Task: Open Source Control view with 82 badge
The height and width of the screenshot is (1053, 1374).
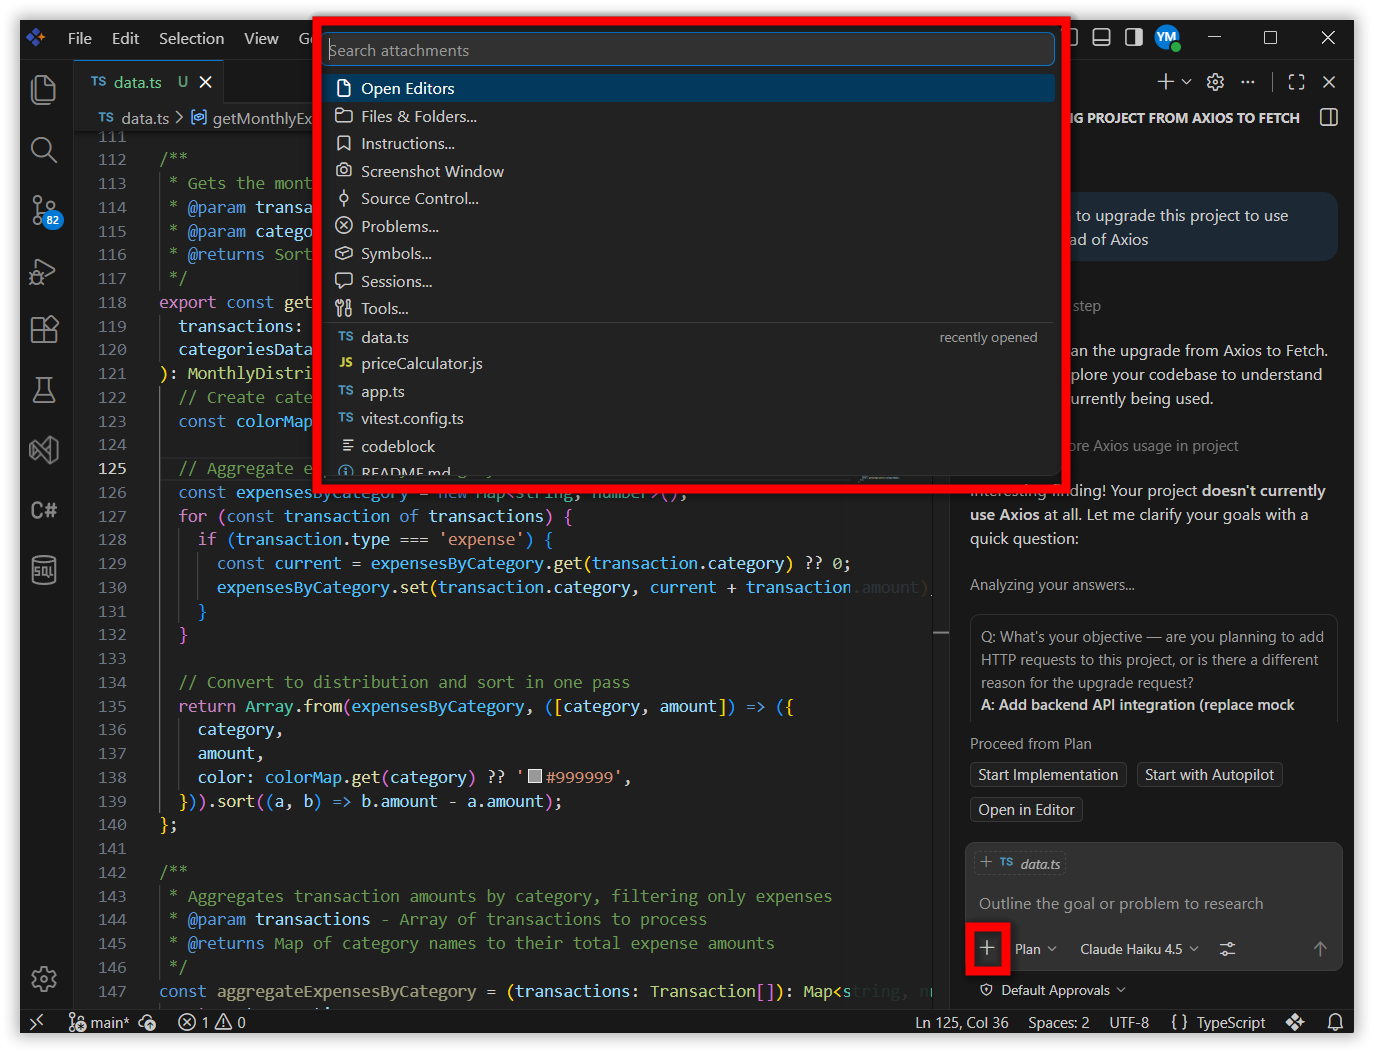Action: [x=44, y=210]
